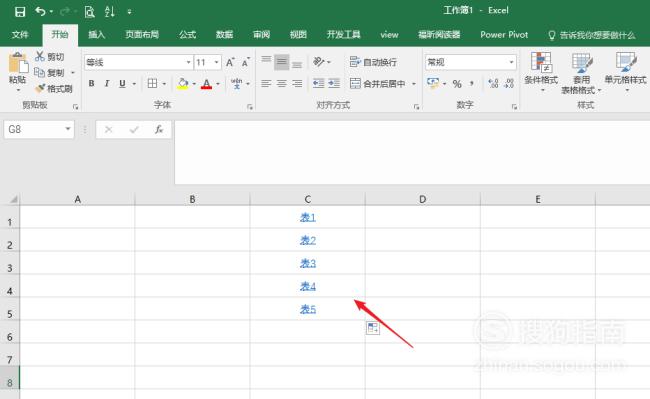Image resolution: width=650 pixels, height=399 pixels.
Task: Click Accounting Number Format icon
Action: point(433,84)
